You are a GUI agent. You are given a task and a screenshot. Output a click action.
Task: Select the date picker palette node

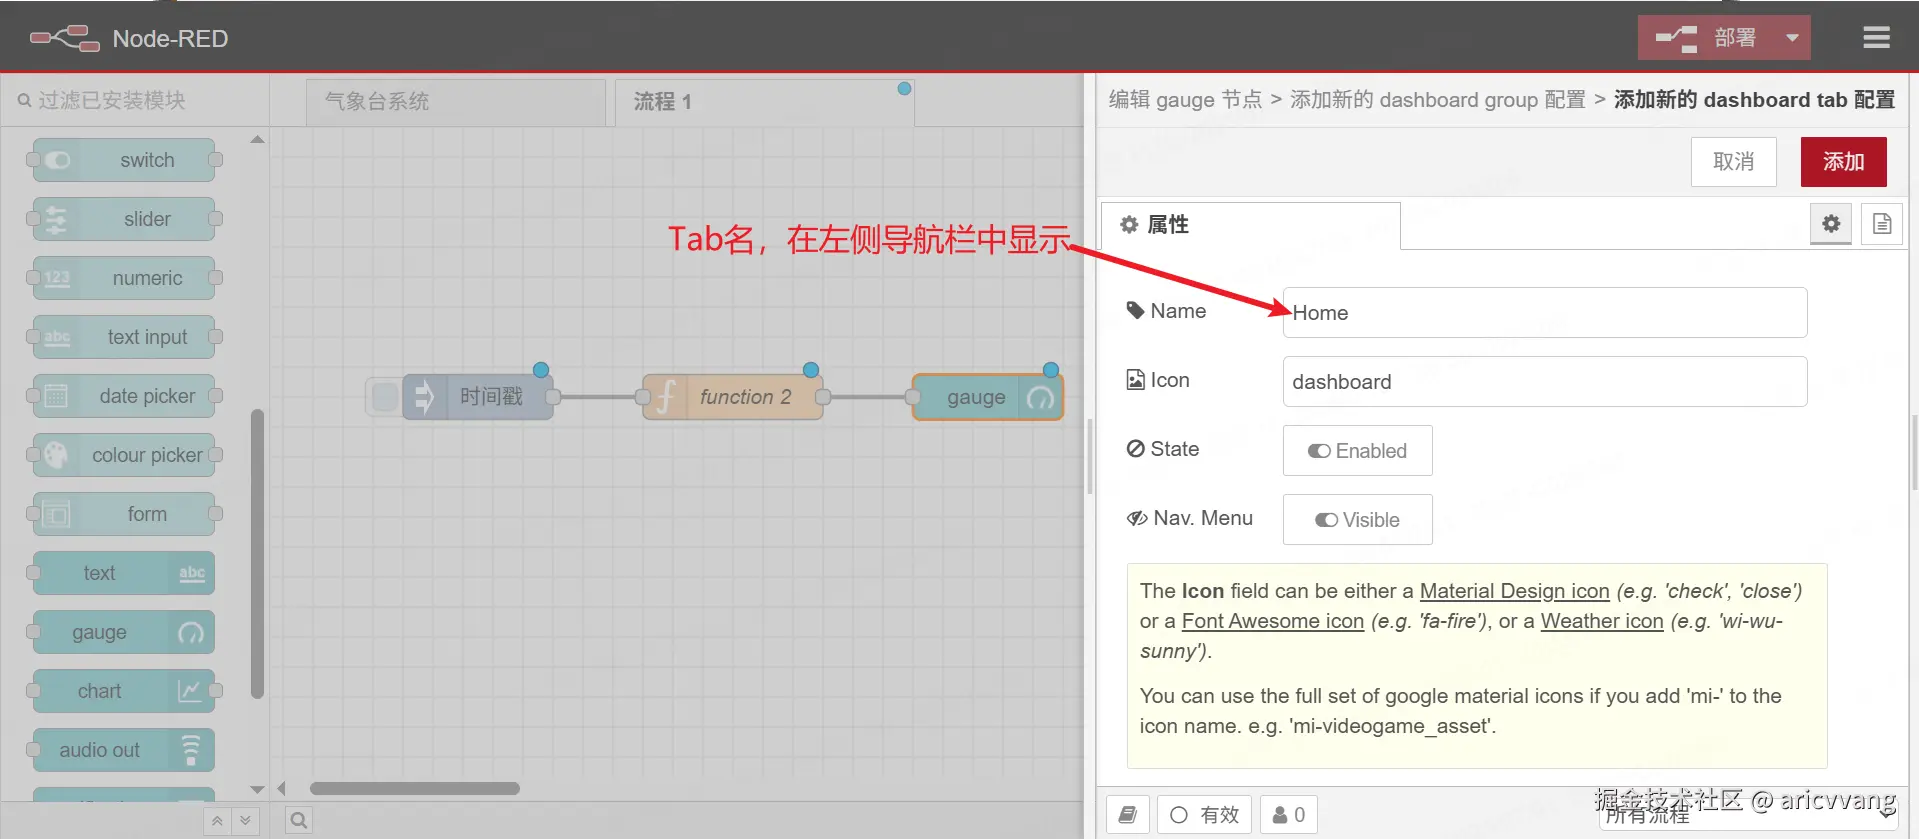coord(124,396)
